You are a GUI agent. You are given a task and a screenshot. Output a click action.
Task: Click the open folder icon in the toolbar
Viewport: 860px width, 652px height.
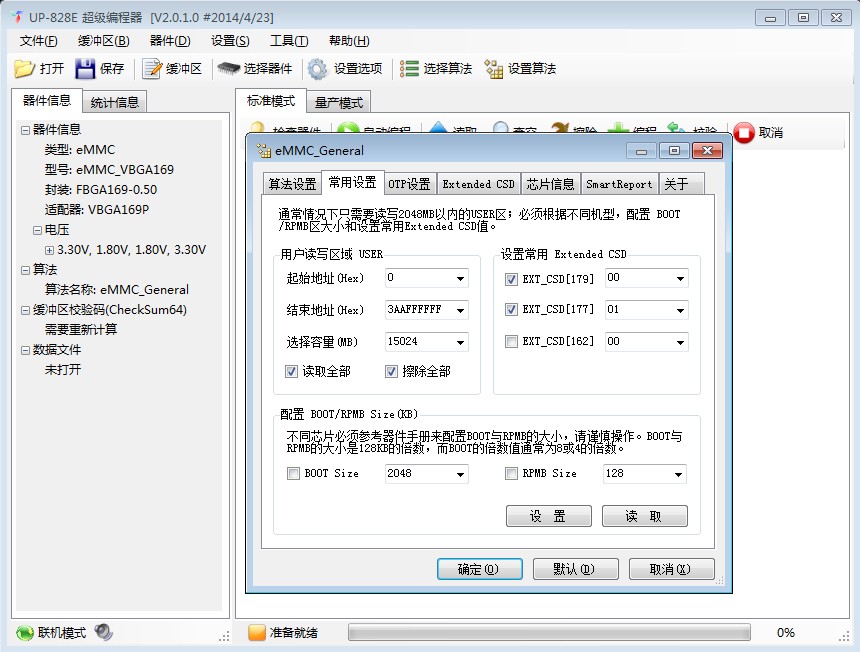tap(25, 69)
